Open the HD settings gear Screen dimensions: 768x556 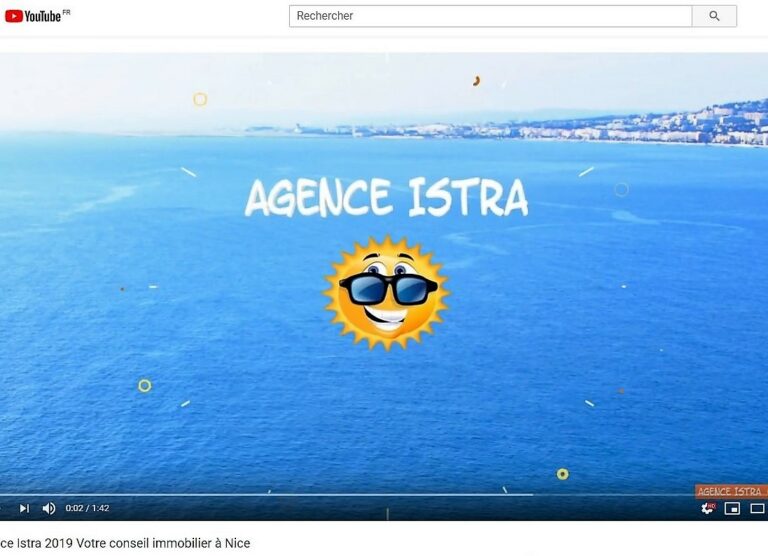(707, 508)
